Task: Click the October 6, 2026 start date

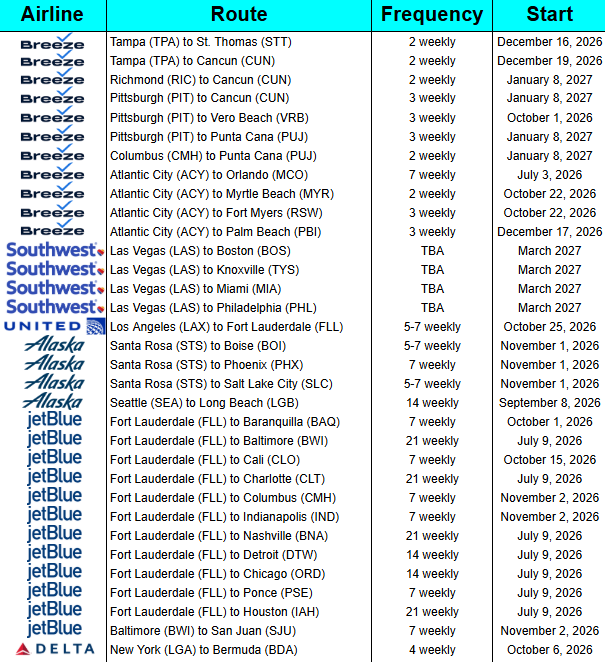Action: coord(549,650)
